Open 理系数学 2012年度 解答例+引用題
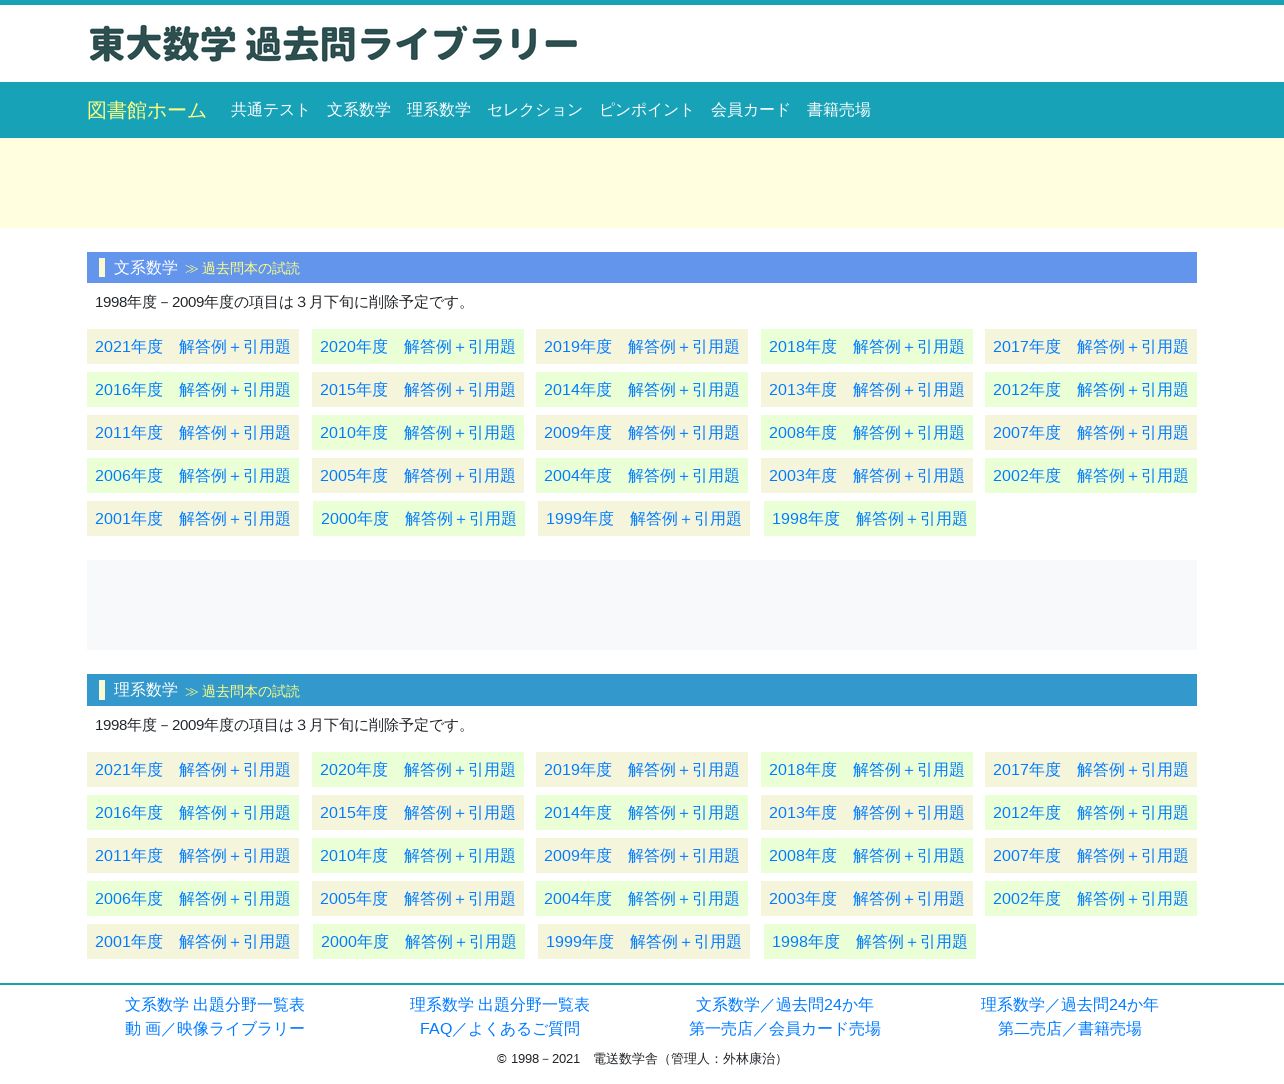The image size is (1284, 1084). (1091, 813)
